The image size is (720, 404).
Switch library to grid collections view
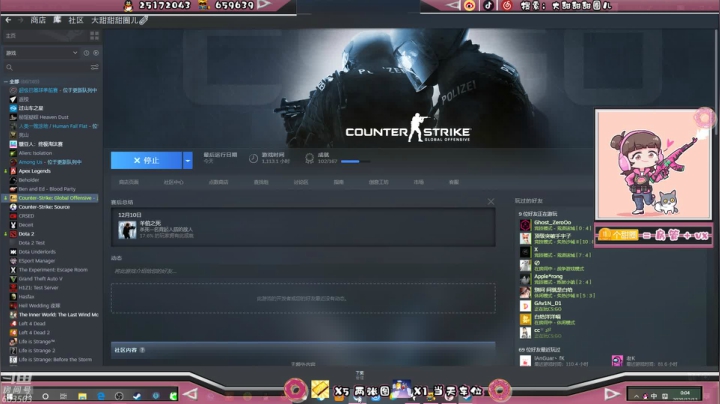coord(95,35)
